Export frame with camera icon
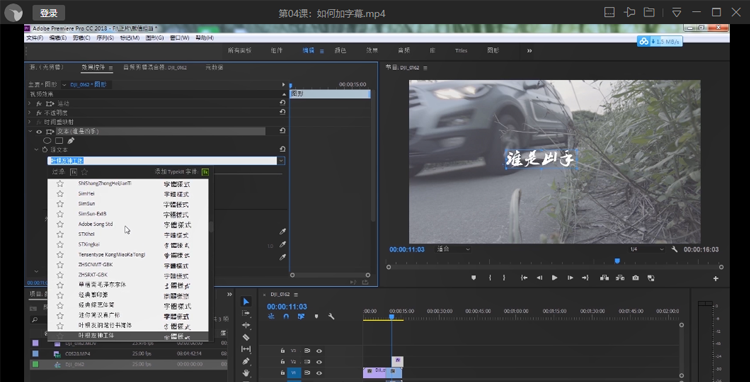The image size is (750, 382). click(x=635, y=278)
